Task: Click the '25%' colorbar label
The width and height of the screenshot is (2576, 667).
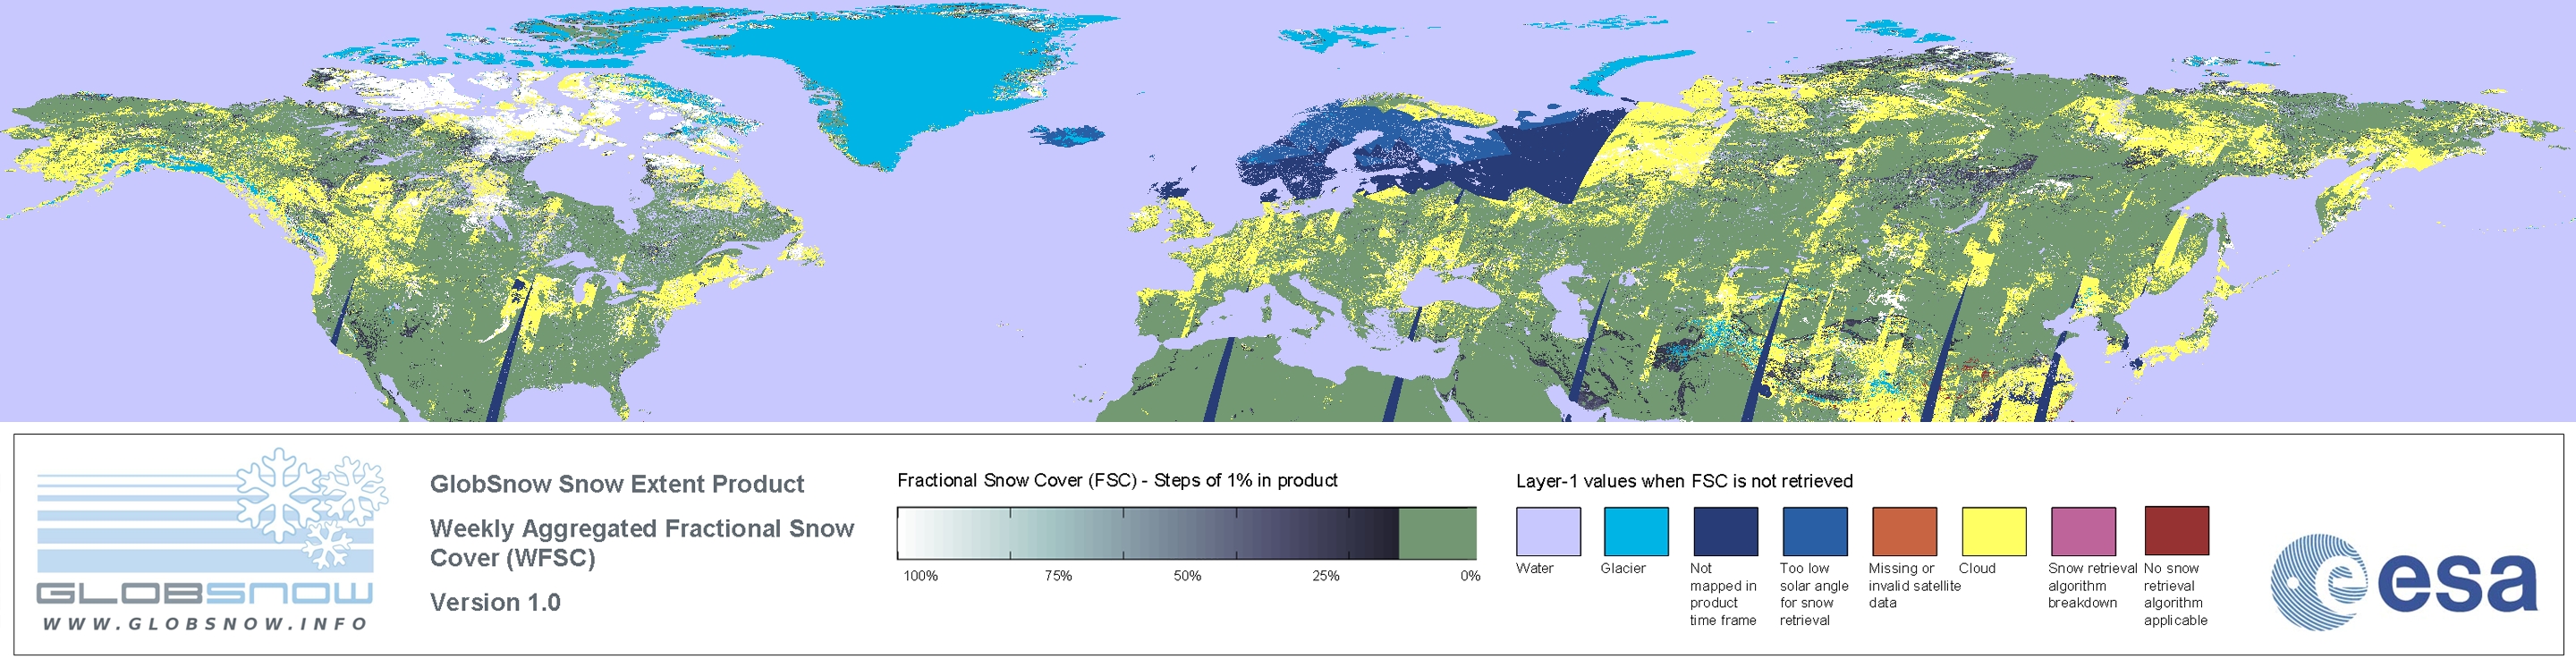Action: (x=1326, y=576)
